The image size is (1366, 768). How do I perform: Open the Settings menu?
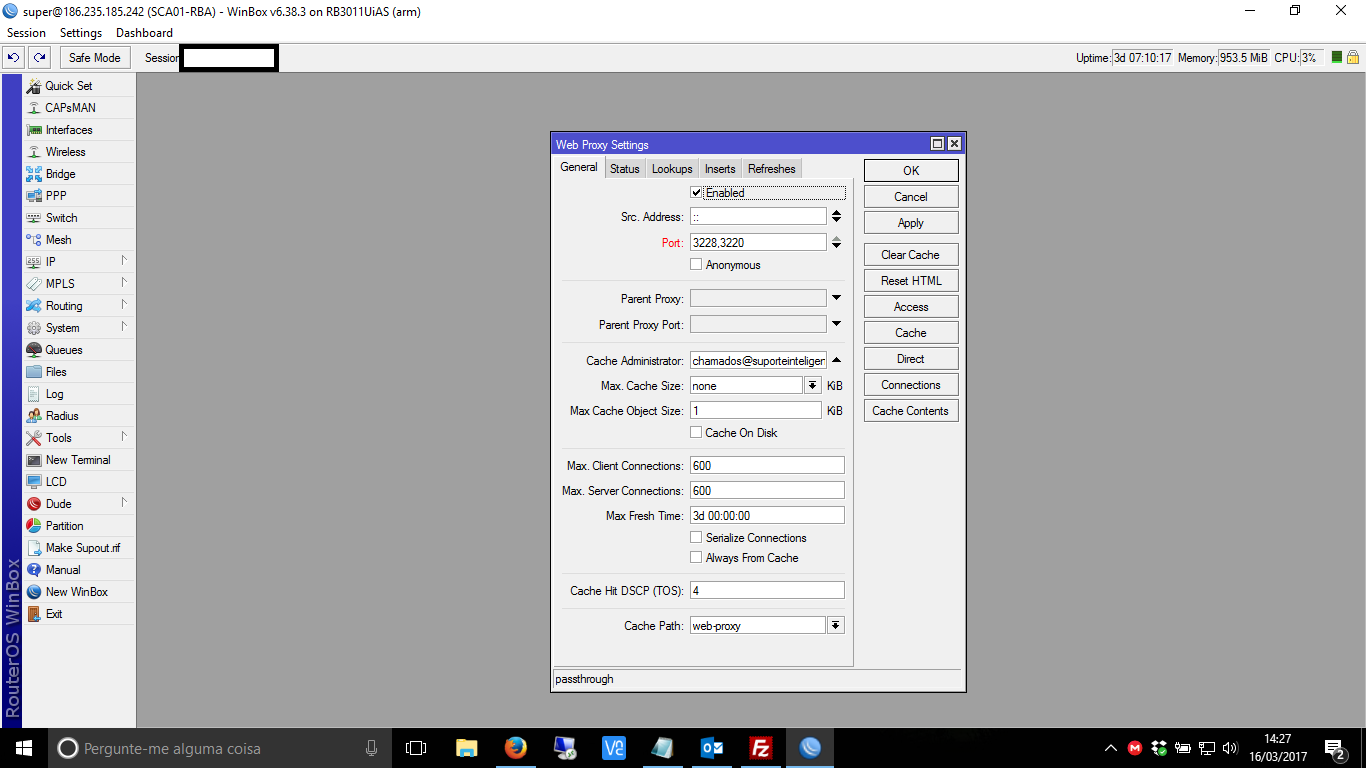[x=81, y=33]
